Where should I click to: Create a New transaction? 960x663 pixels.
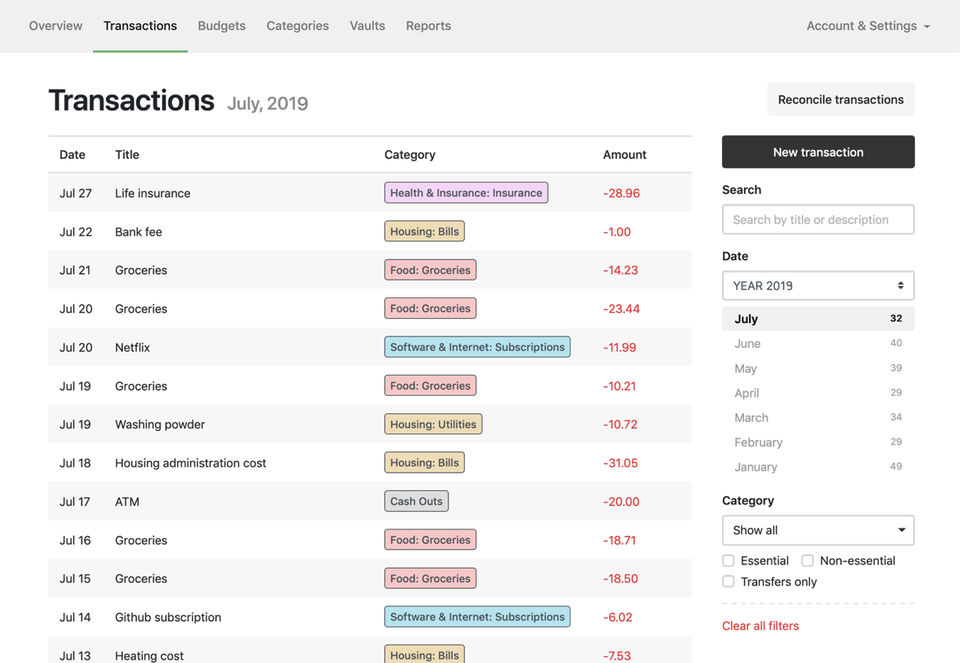pos(818,152)
